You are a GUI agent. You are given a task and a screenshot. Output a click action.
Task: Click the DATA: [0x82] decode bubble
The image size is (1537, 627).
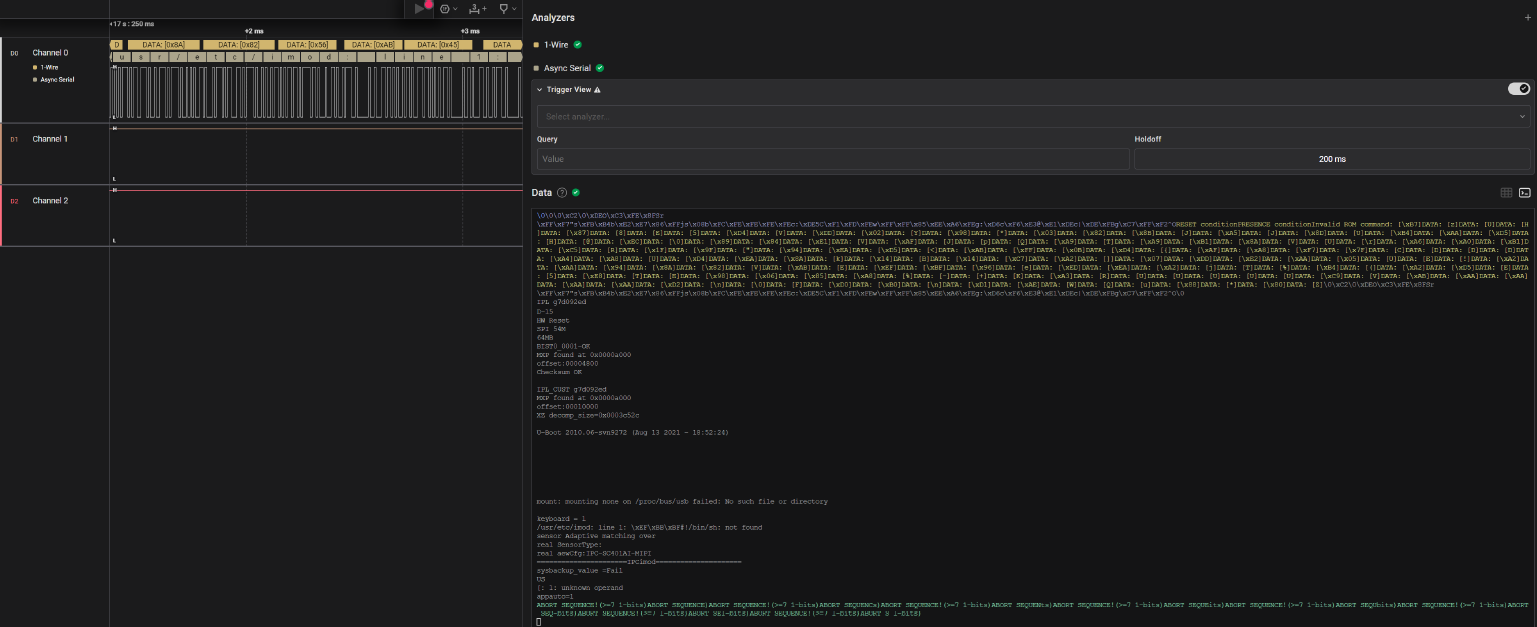237,45
